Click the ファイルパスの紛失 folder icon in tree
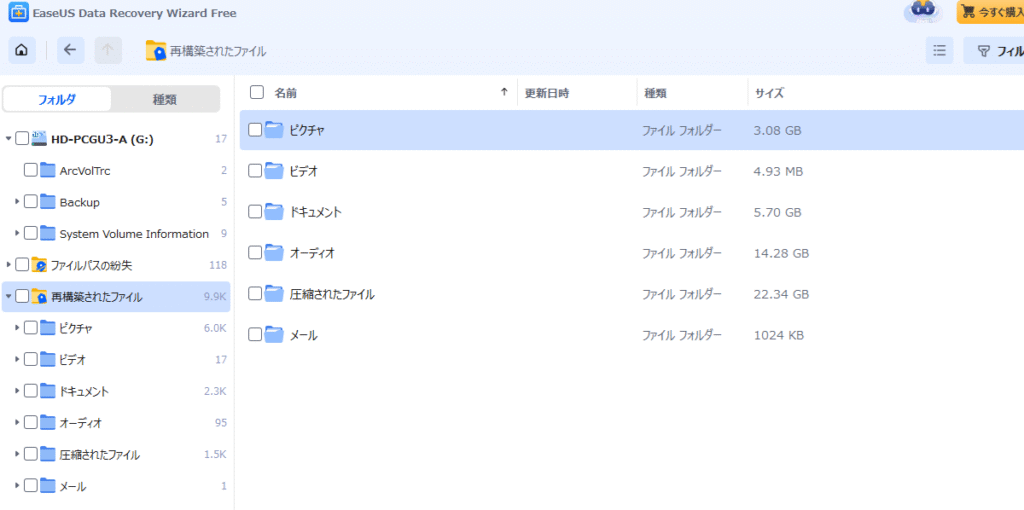 coord(39,265)
